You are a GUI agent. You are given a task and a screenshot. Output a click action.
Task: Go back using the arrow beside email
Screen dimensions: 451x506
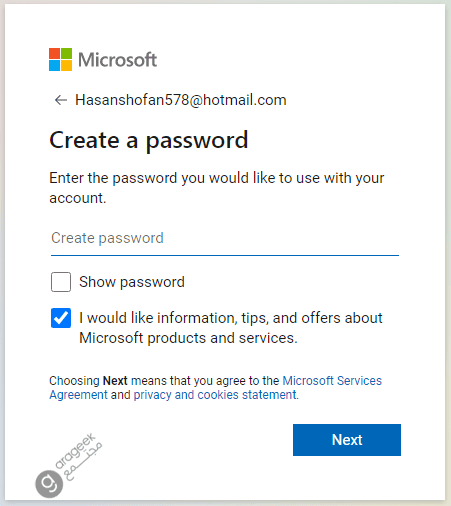pos(61,100)
